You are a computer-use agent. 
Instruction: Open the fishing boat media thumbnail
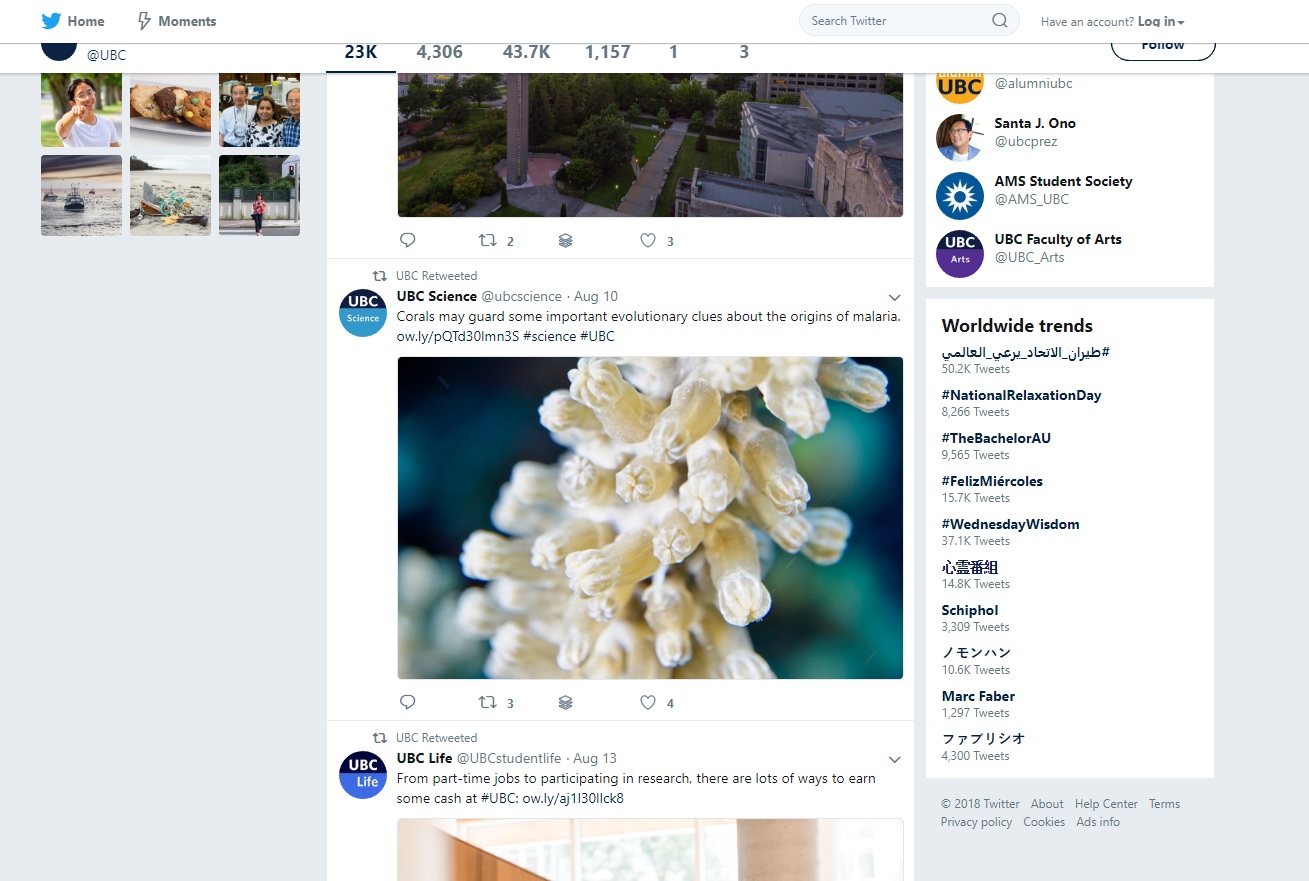click(x=81, y=195)
